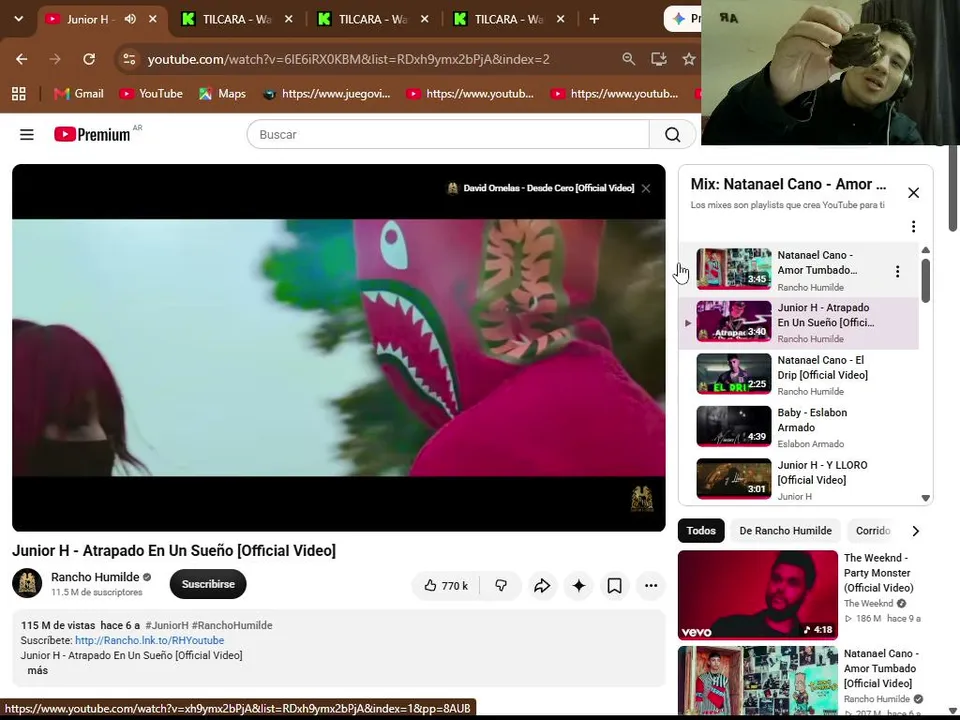Open the Gmail bookmark
This screenshot has height=720, width=960.
pos(78,94)
